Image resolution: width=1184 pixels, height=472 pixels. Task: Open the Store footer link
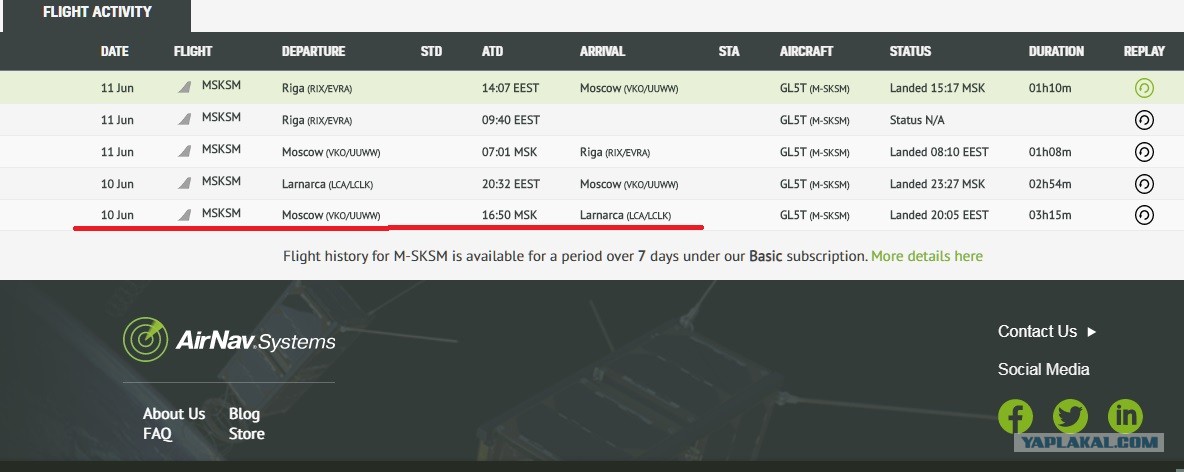pyautogui.click(x=246, y=433)
